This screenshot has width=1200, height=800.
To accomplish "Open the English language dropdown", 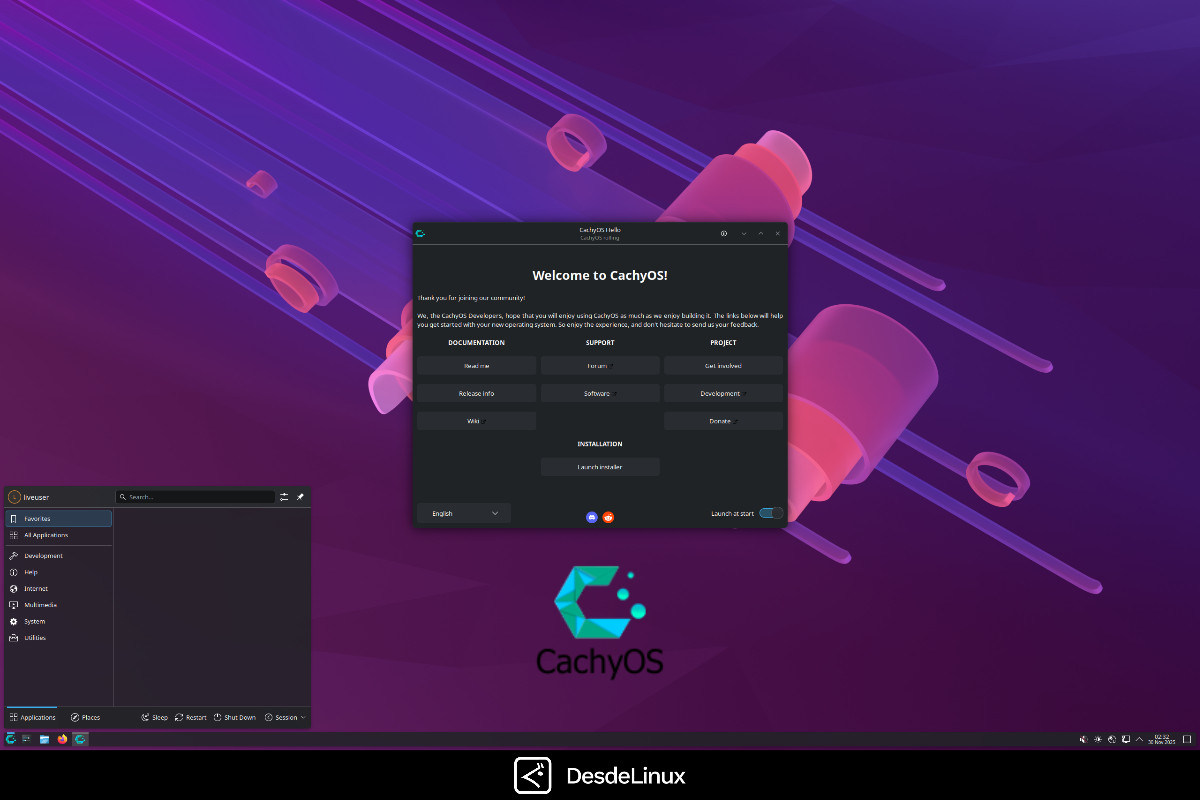I will tap(464, 513).
